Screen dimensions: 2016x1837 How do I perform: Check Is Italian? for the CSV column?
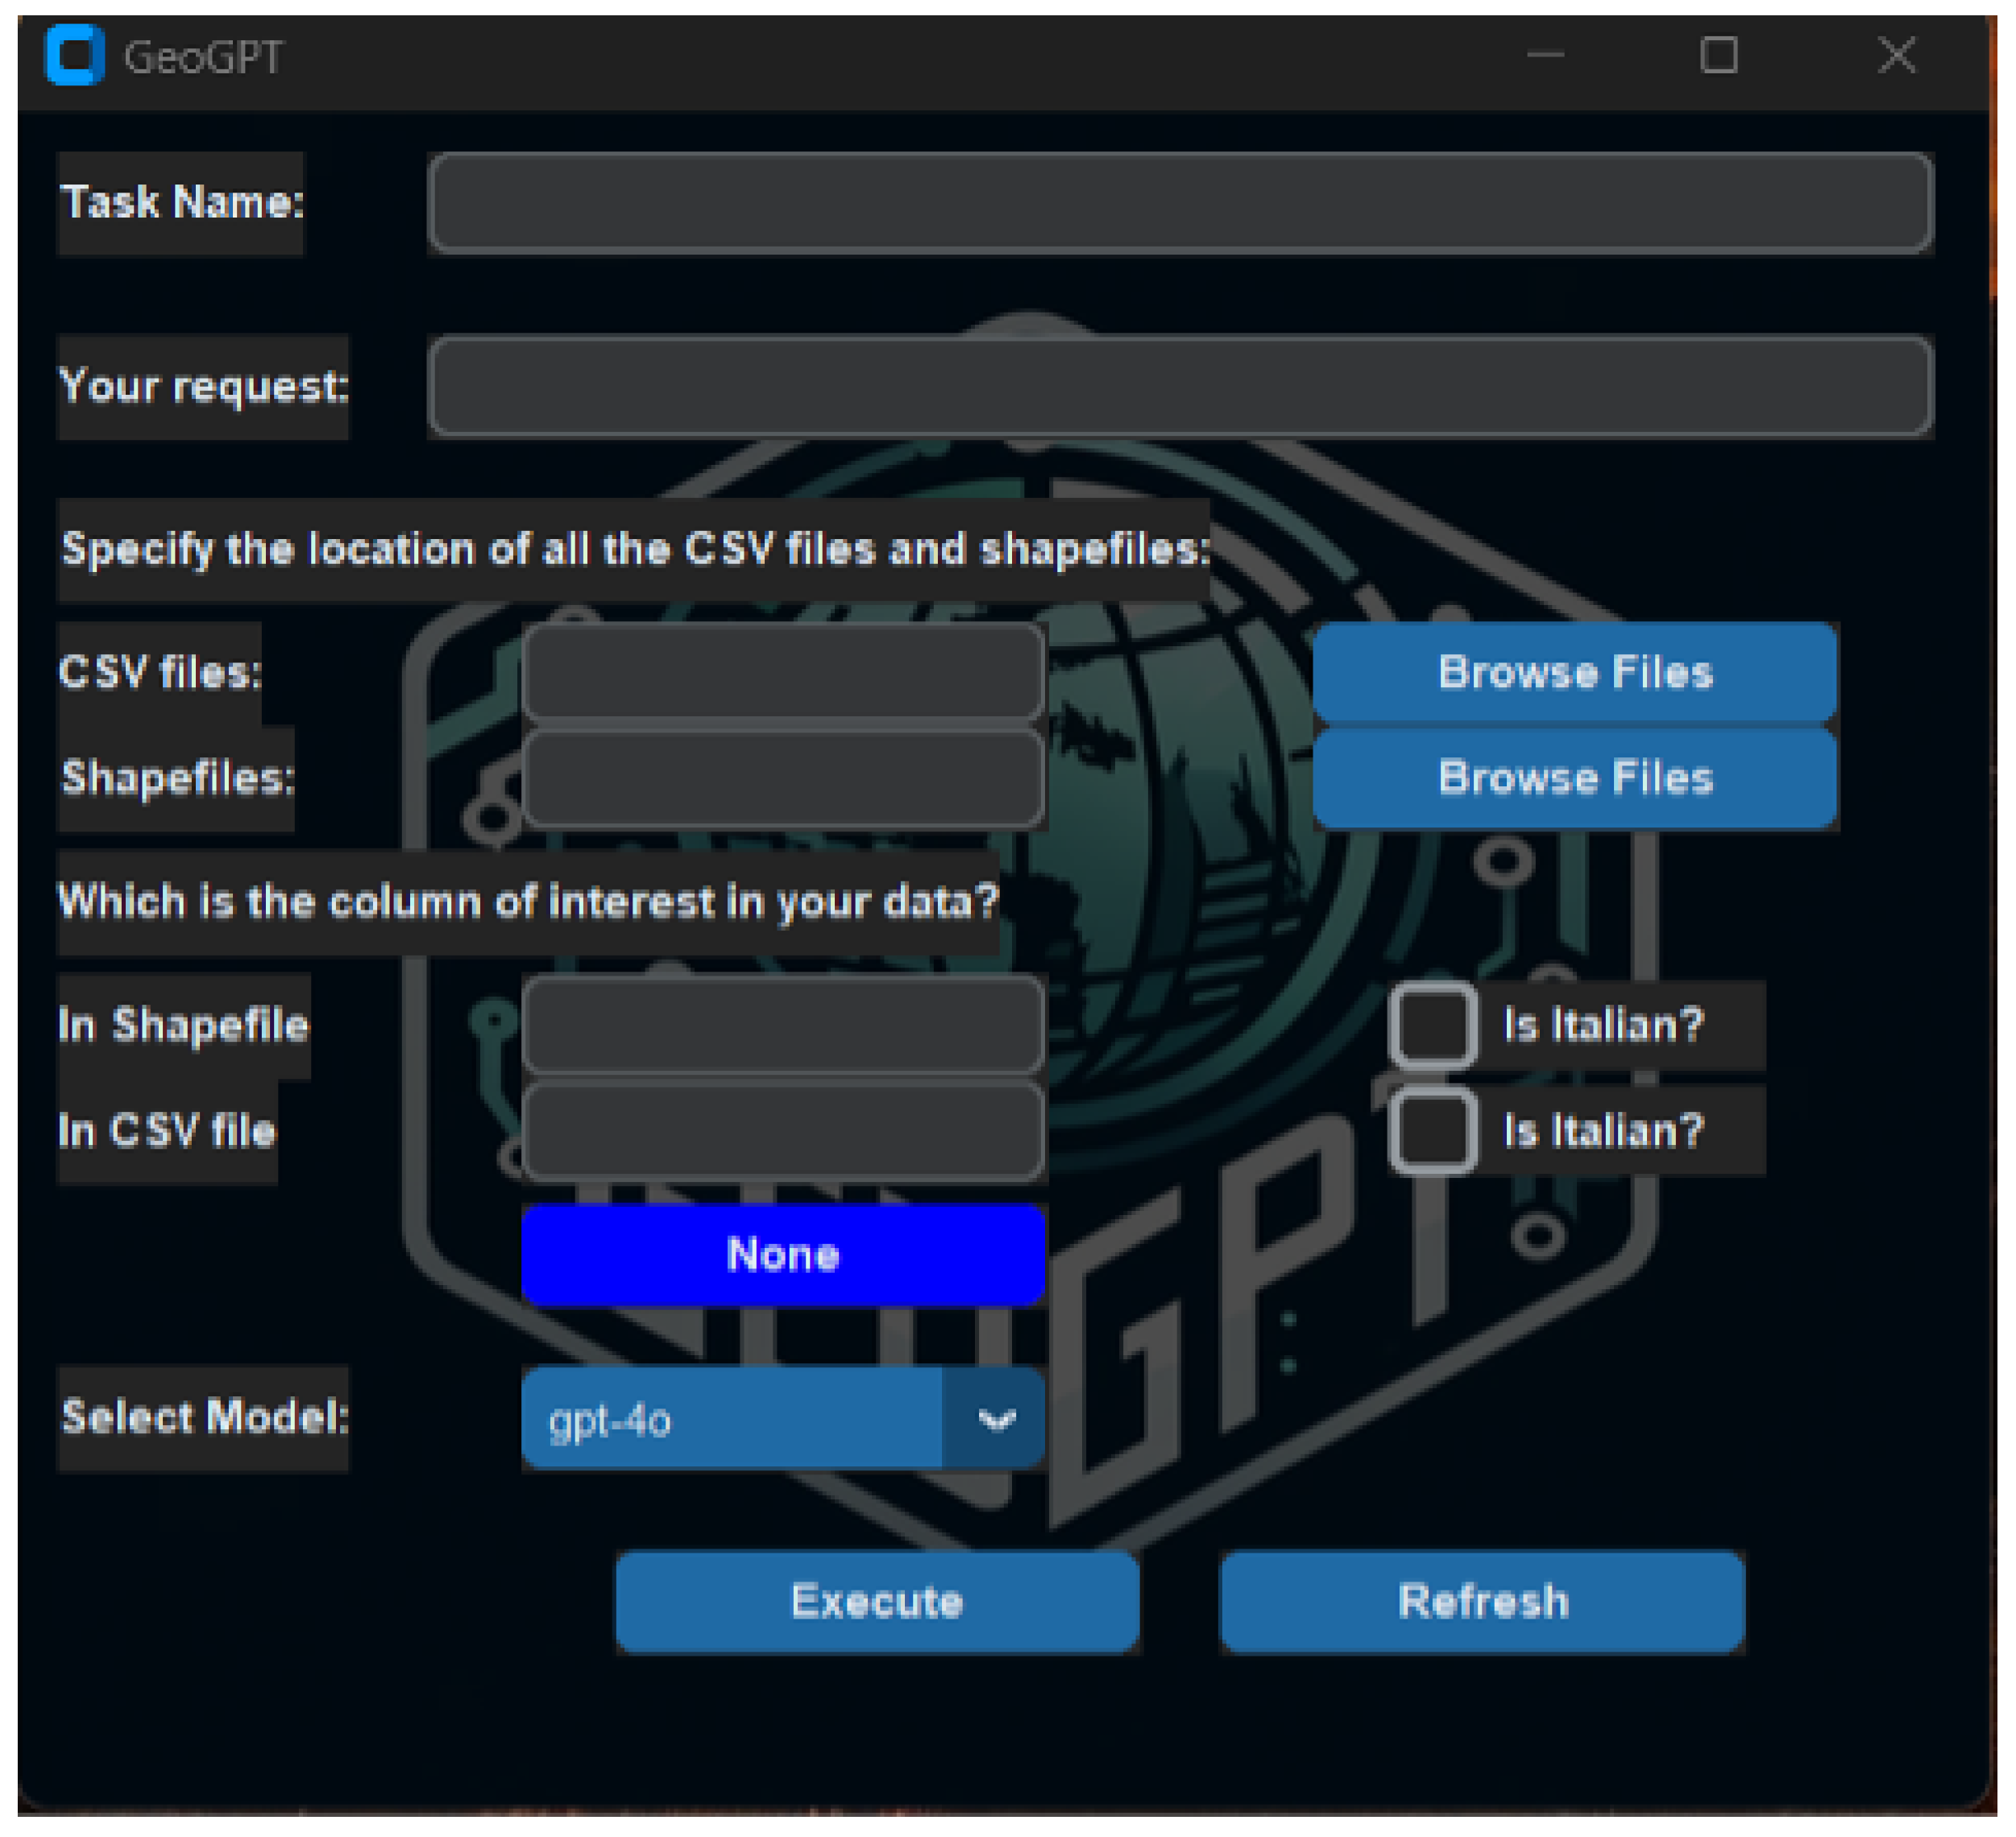[x=1432, y=1131]
